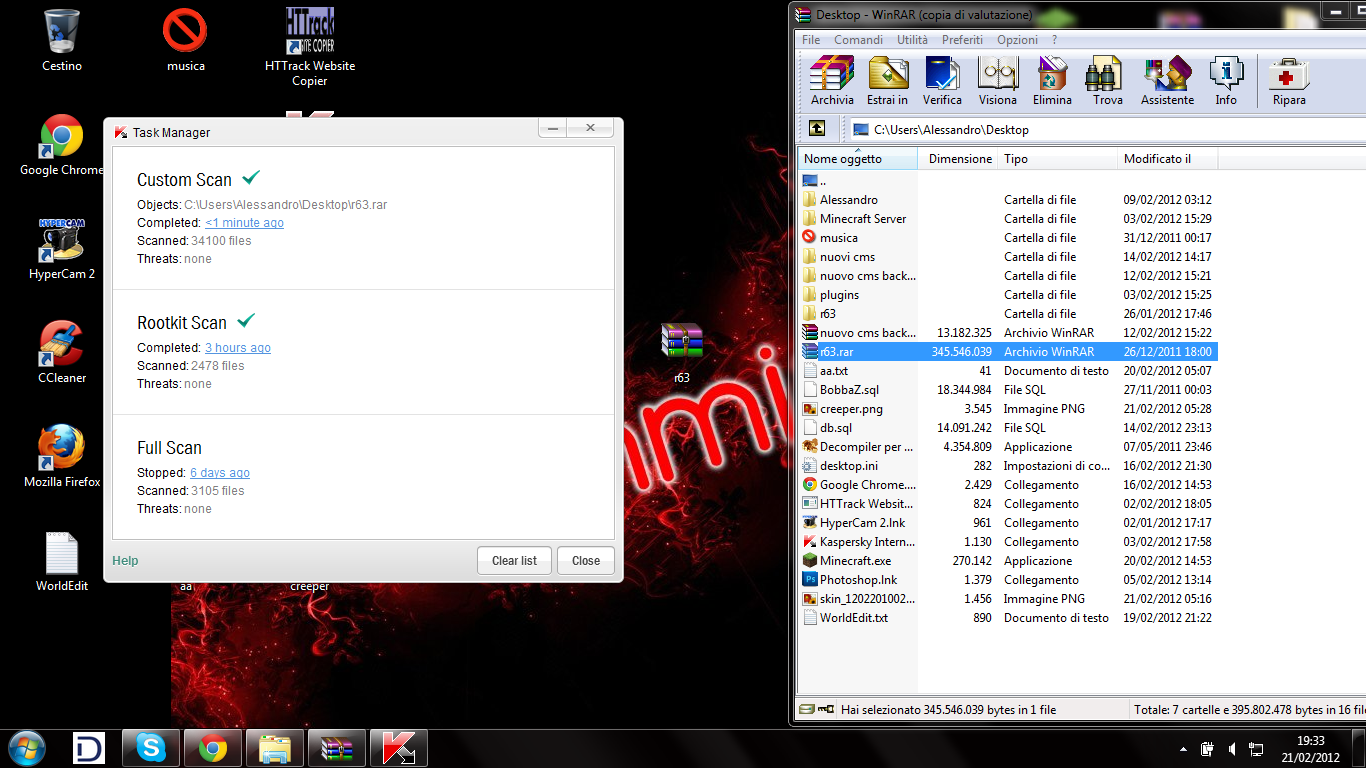The height and width of the screenshot is (768, 1366).
Task: Select the CCleaner desktop icon
Action: (x=62, y=353)
